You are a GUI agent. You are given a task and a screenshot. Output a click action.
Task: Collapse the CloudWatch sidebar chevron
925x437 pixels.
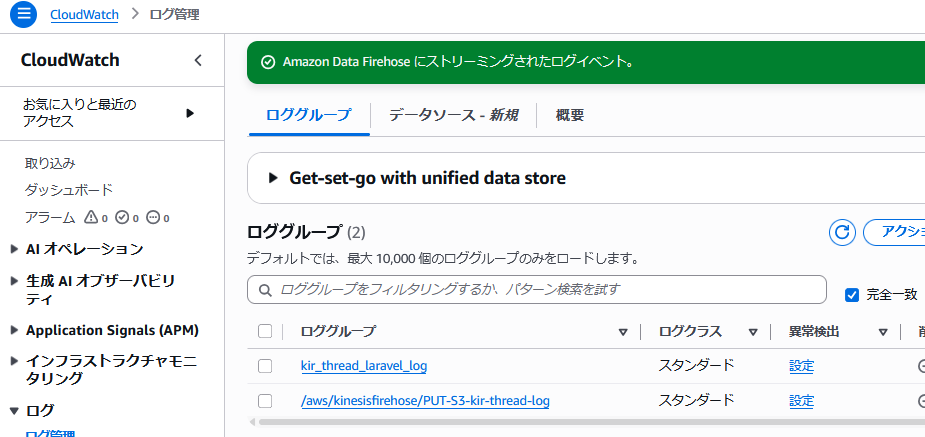coord(198,60)
